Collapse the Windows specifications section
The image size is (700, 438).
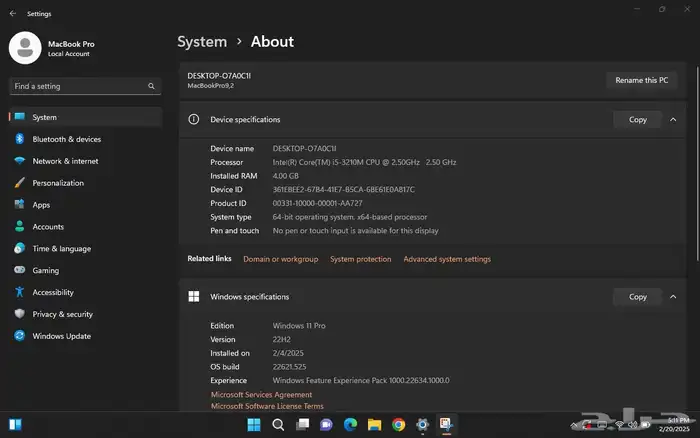[x=672, y=297]
